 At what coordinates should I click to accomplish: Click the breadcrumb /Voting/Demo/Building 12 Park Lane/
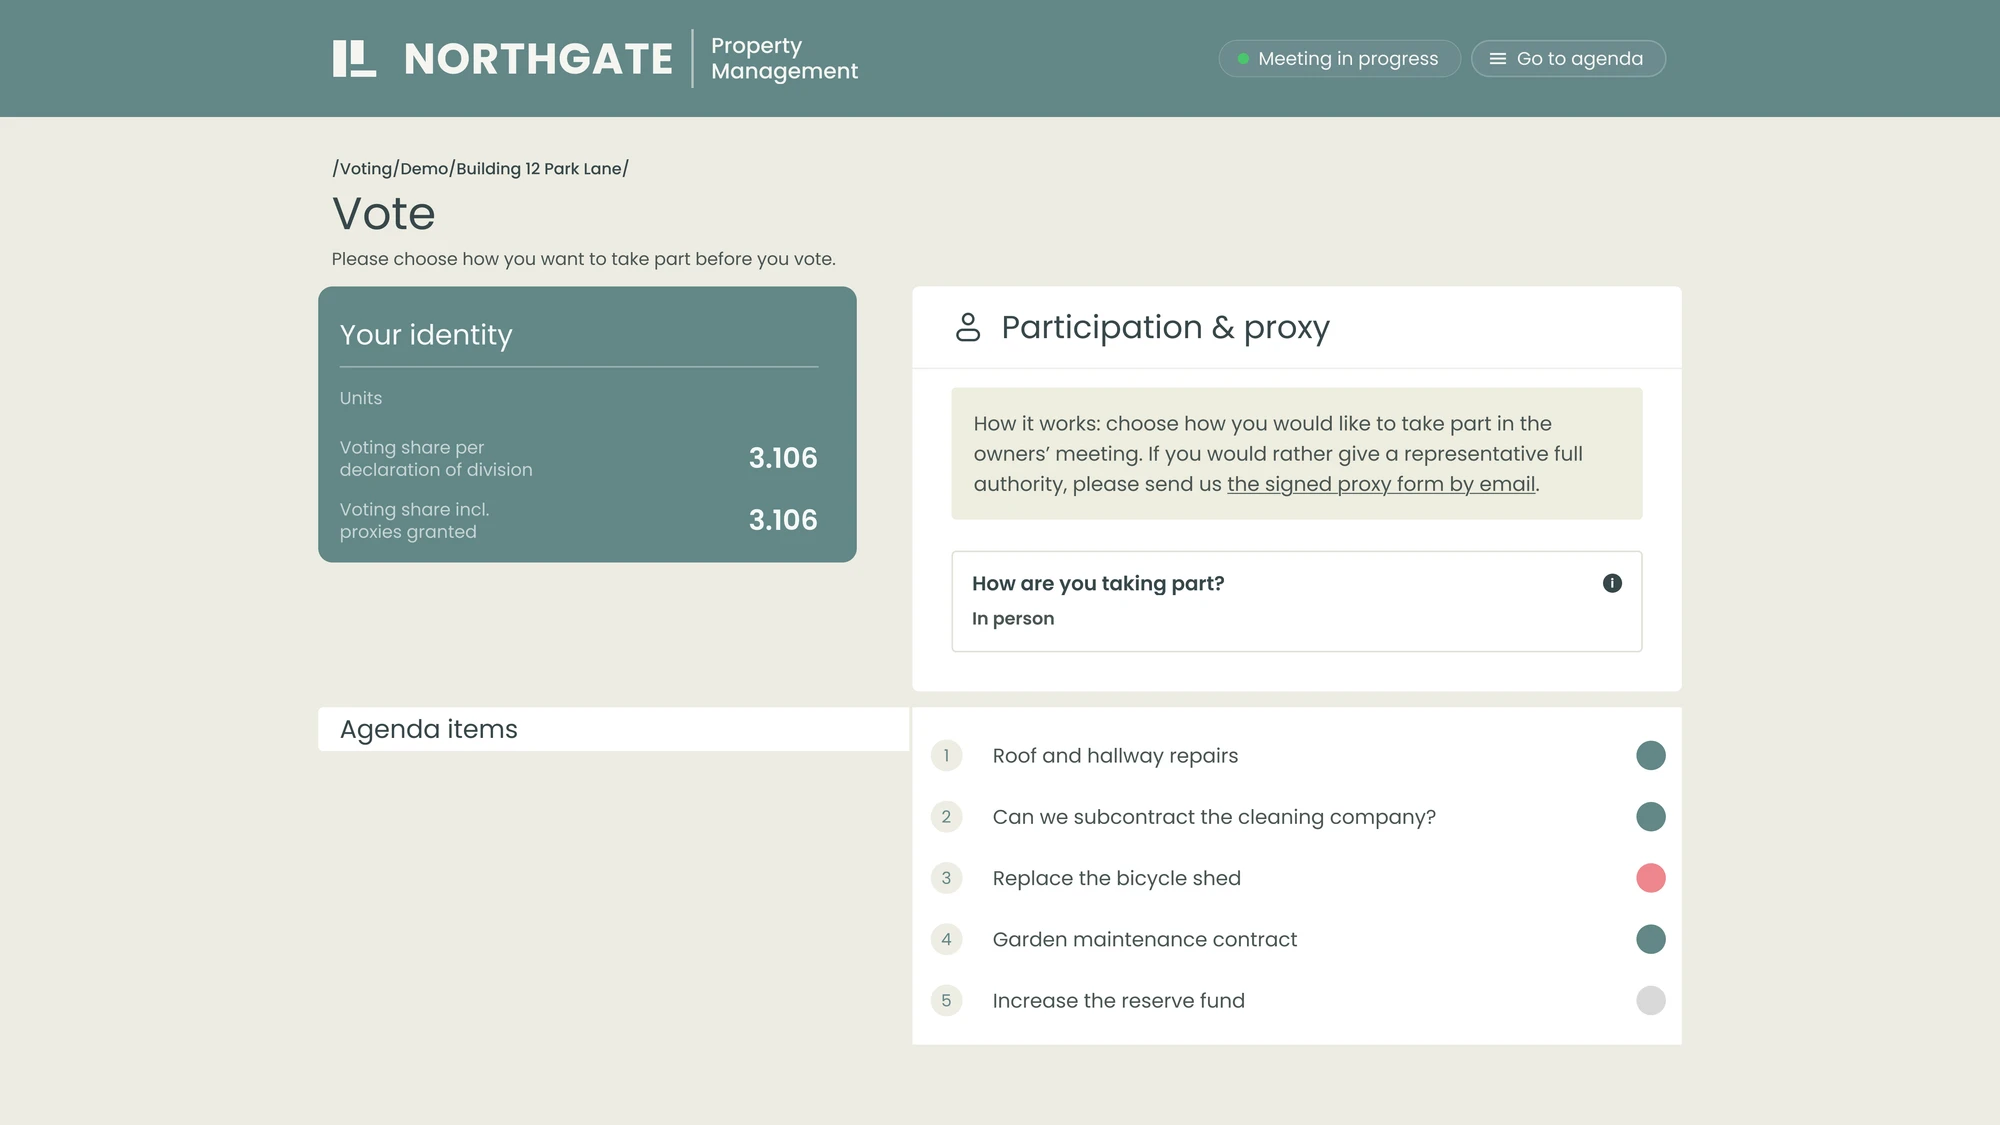tap(481, 168)
